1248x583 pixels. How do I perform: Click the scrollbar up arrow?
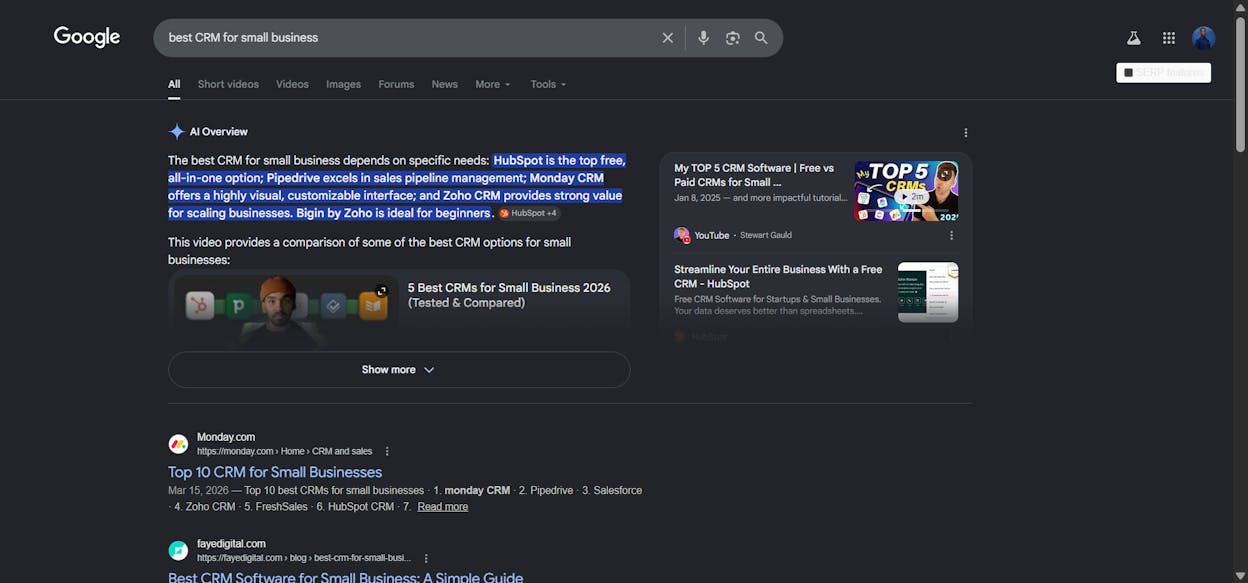click(1241, 7)
